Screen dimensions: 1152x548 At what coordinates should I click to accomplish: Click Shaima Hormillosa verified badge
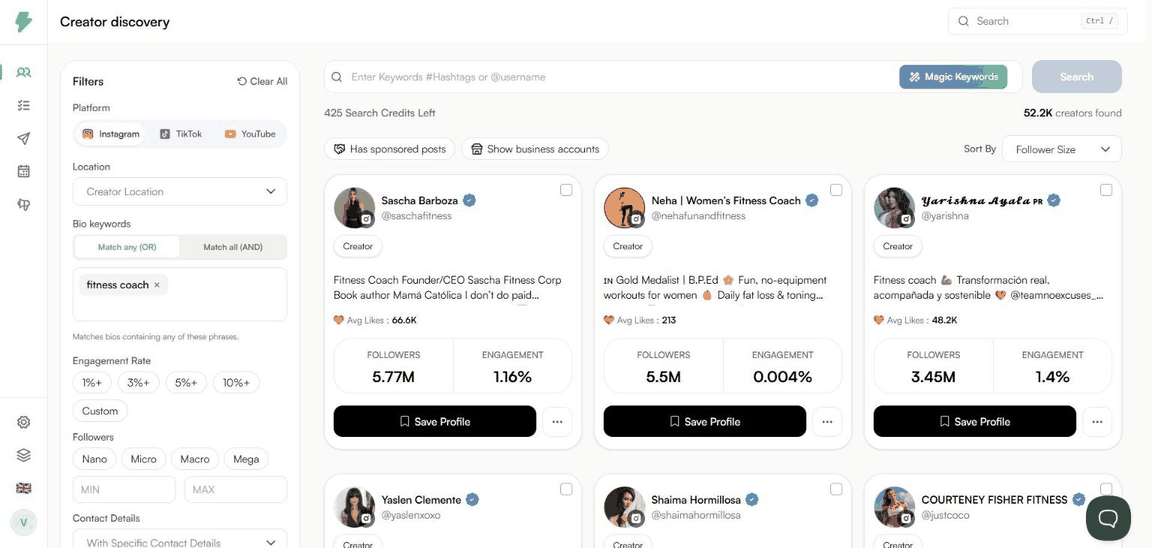click(x=752, y=500)
